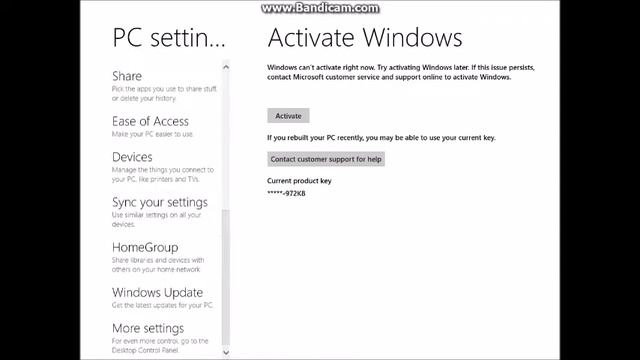
Task: Click the sidebar scrollbar thumb
Action: [226, 278]
